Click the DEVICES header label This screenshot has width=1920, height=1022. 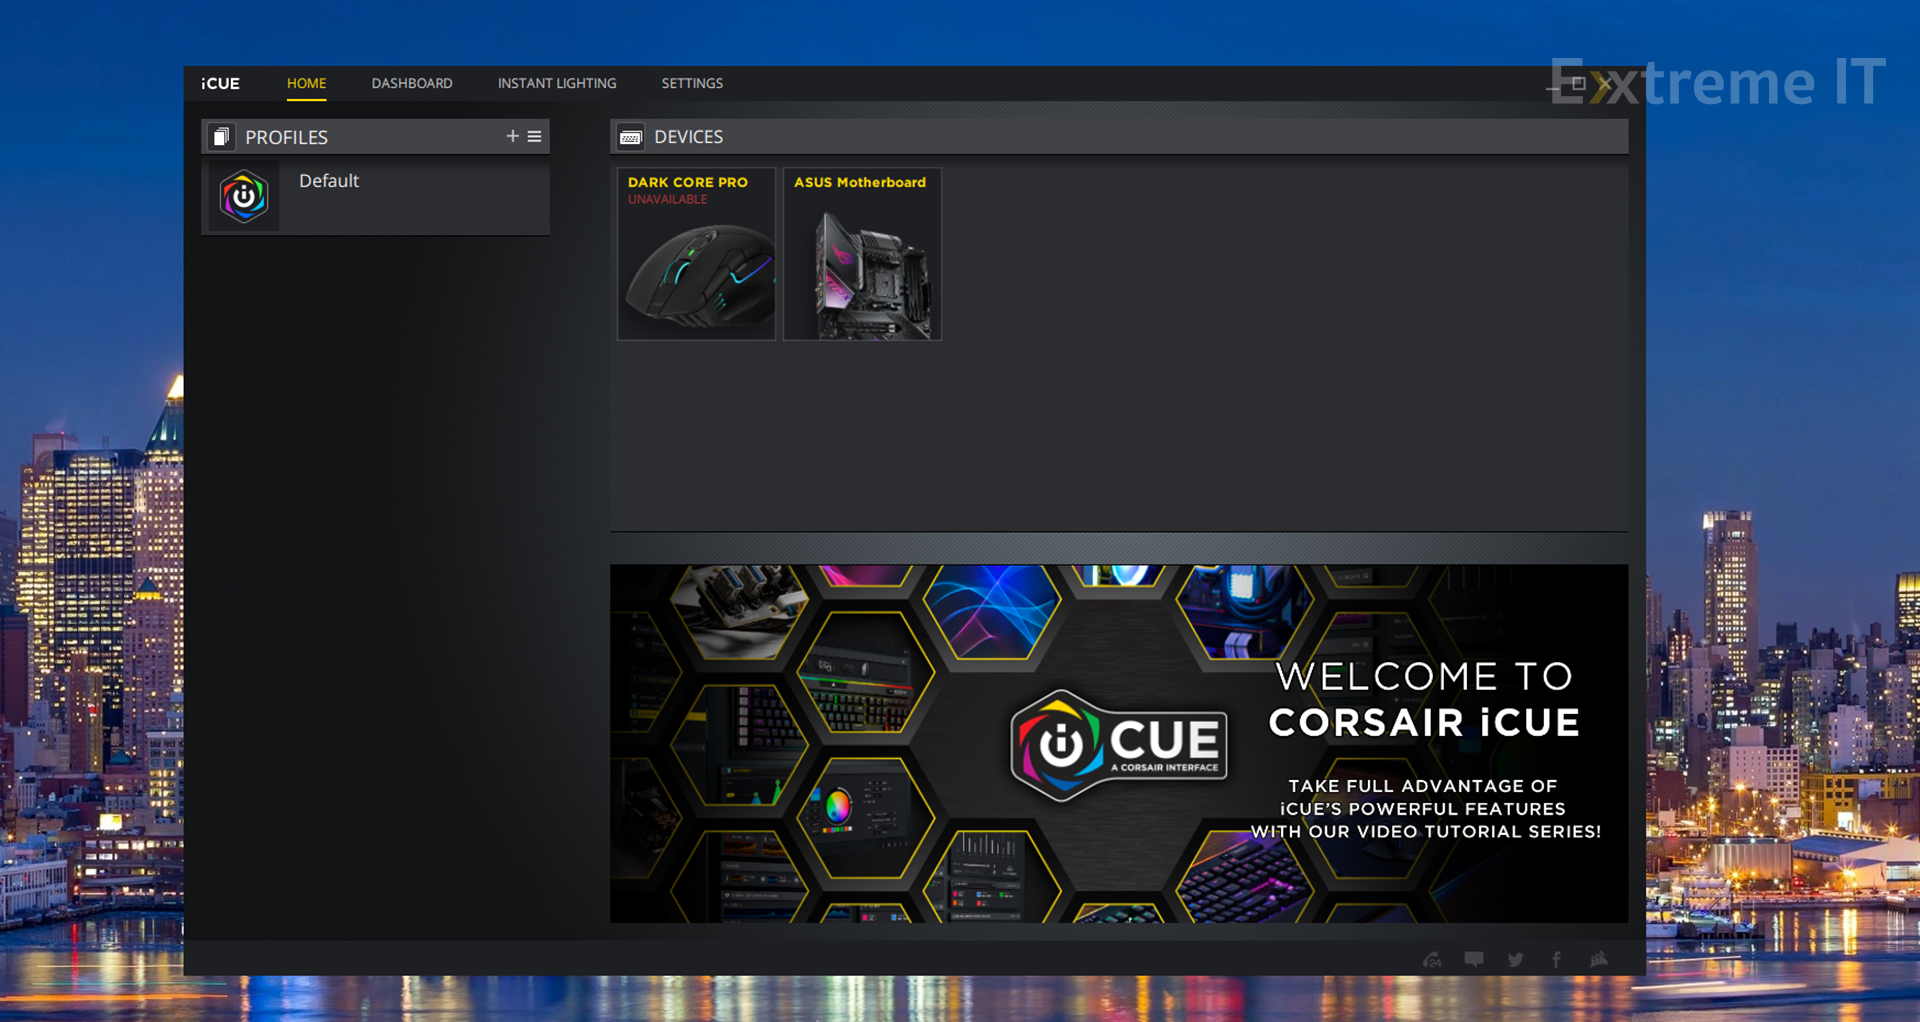(689, 137)
